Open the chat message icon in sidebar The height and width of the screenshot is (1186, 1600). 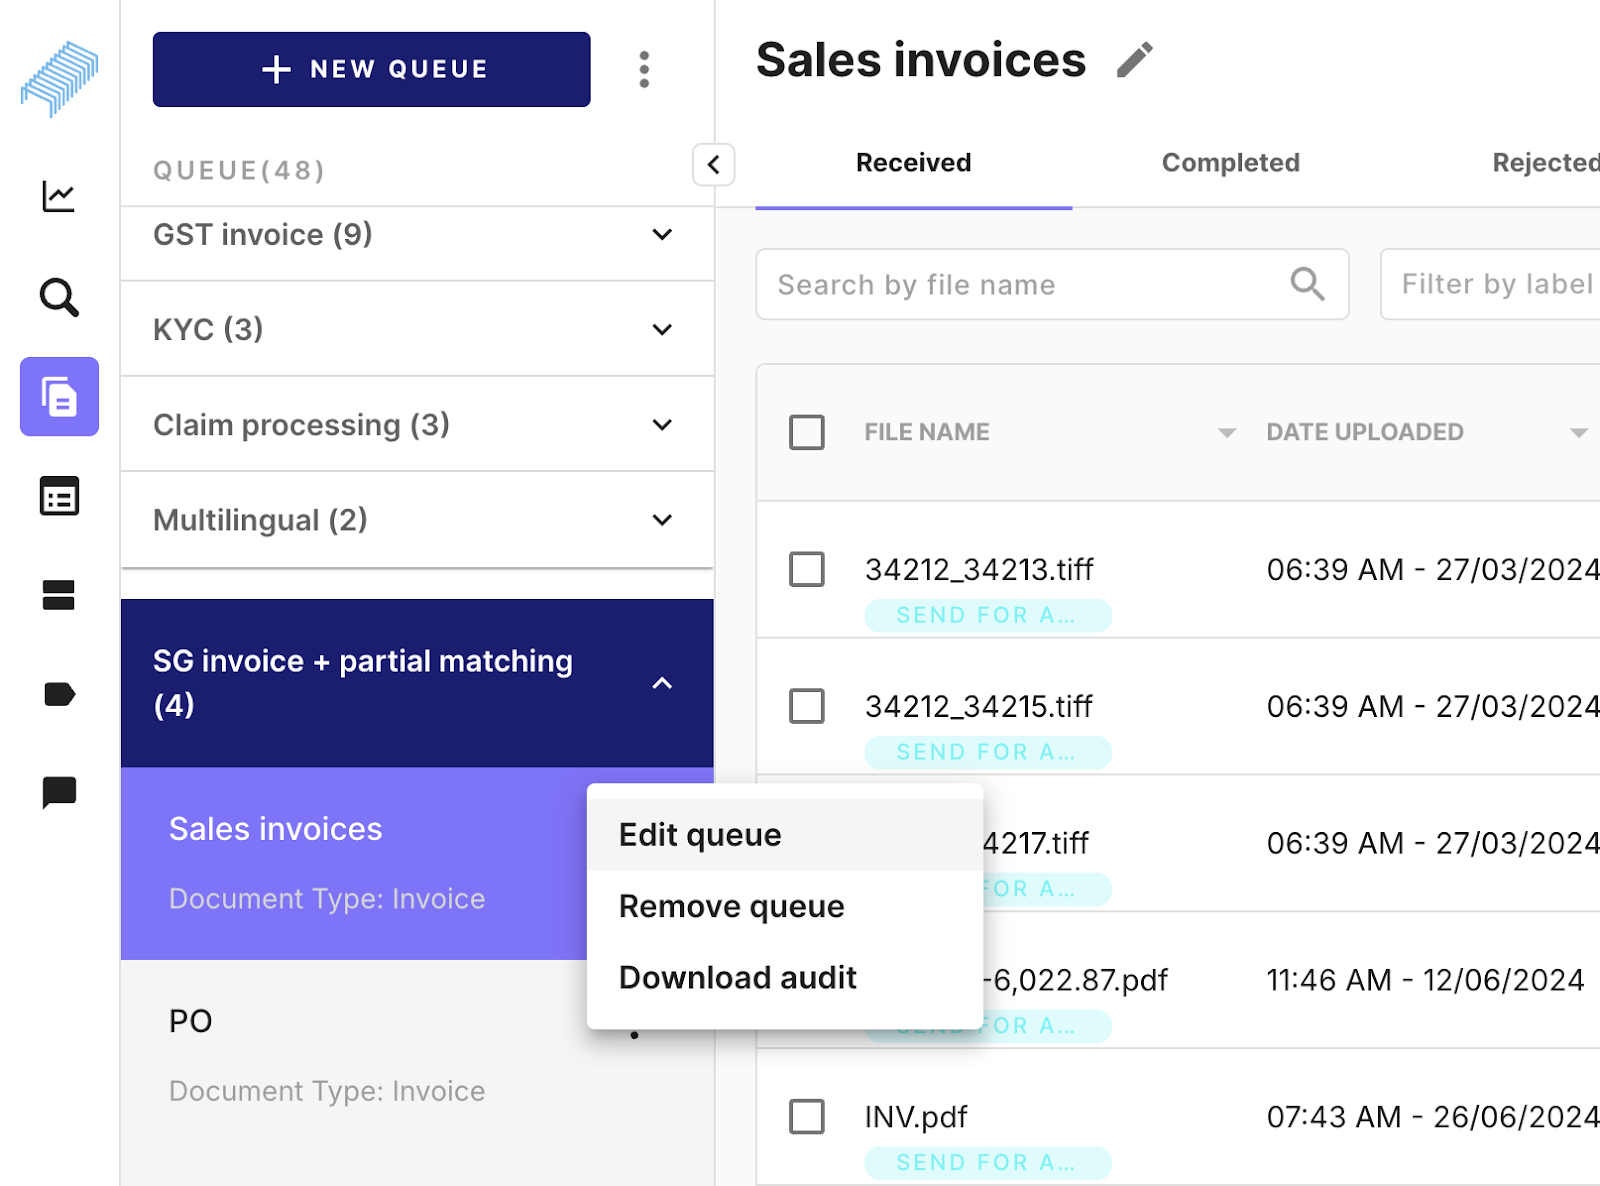click(x=59, y=792)
